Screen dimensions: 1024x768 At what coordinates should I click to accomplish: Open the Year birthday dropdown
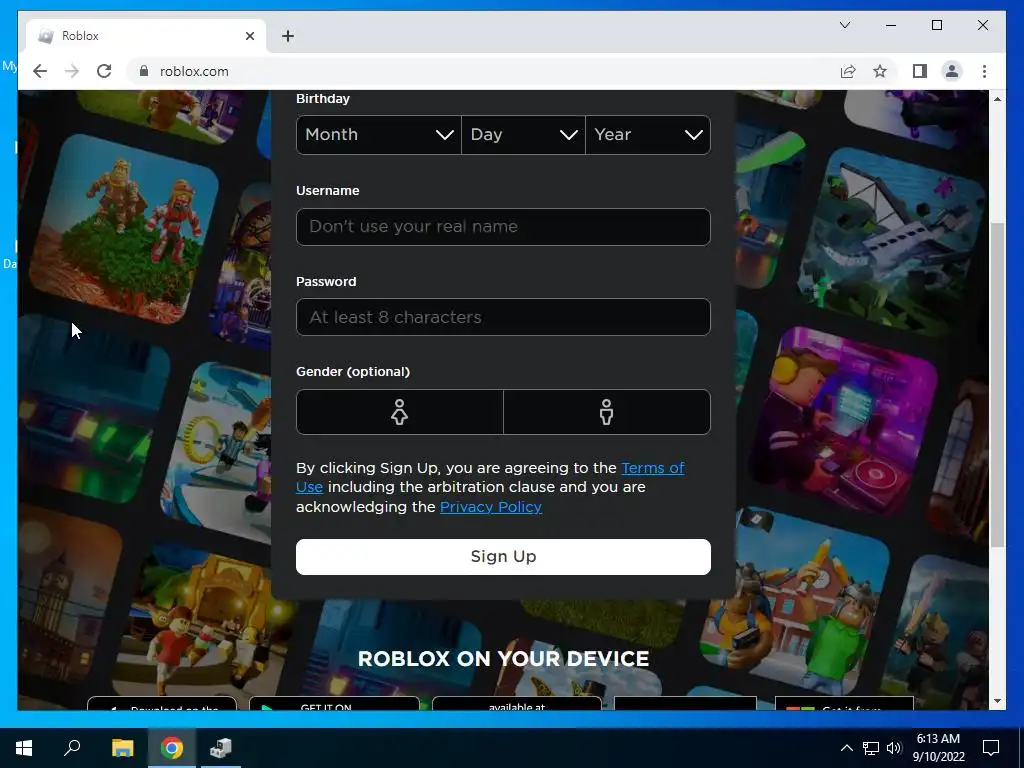tap(648, 135)
